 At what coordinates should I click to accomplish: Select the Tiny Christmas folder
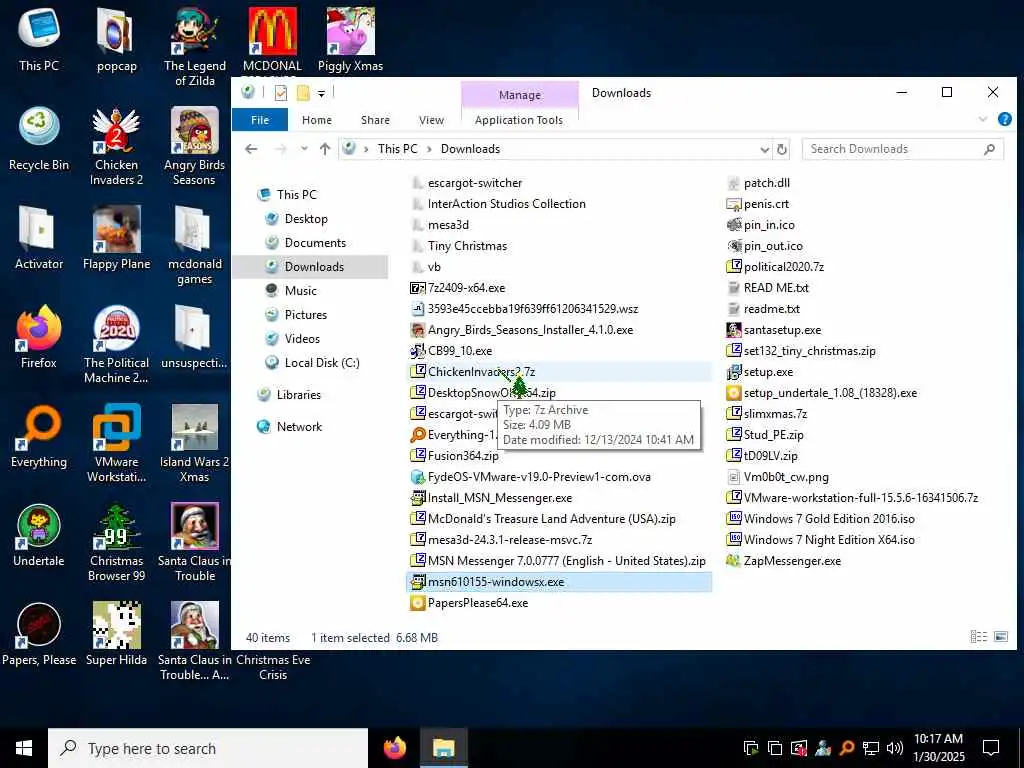point(467,246)
